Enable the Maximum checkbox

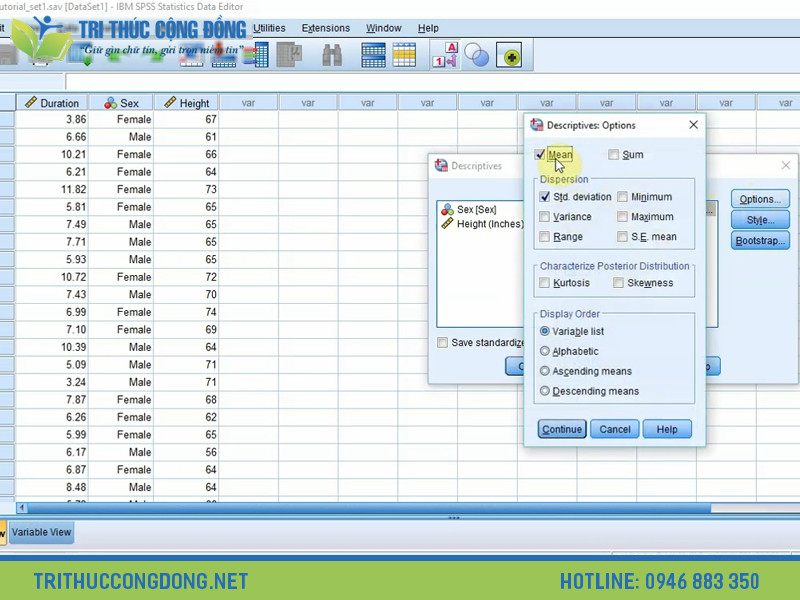622,217
